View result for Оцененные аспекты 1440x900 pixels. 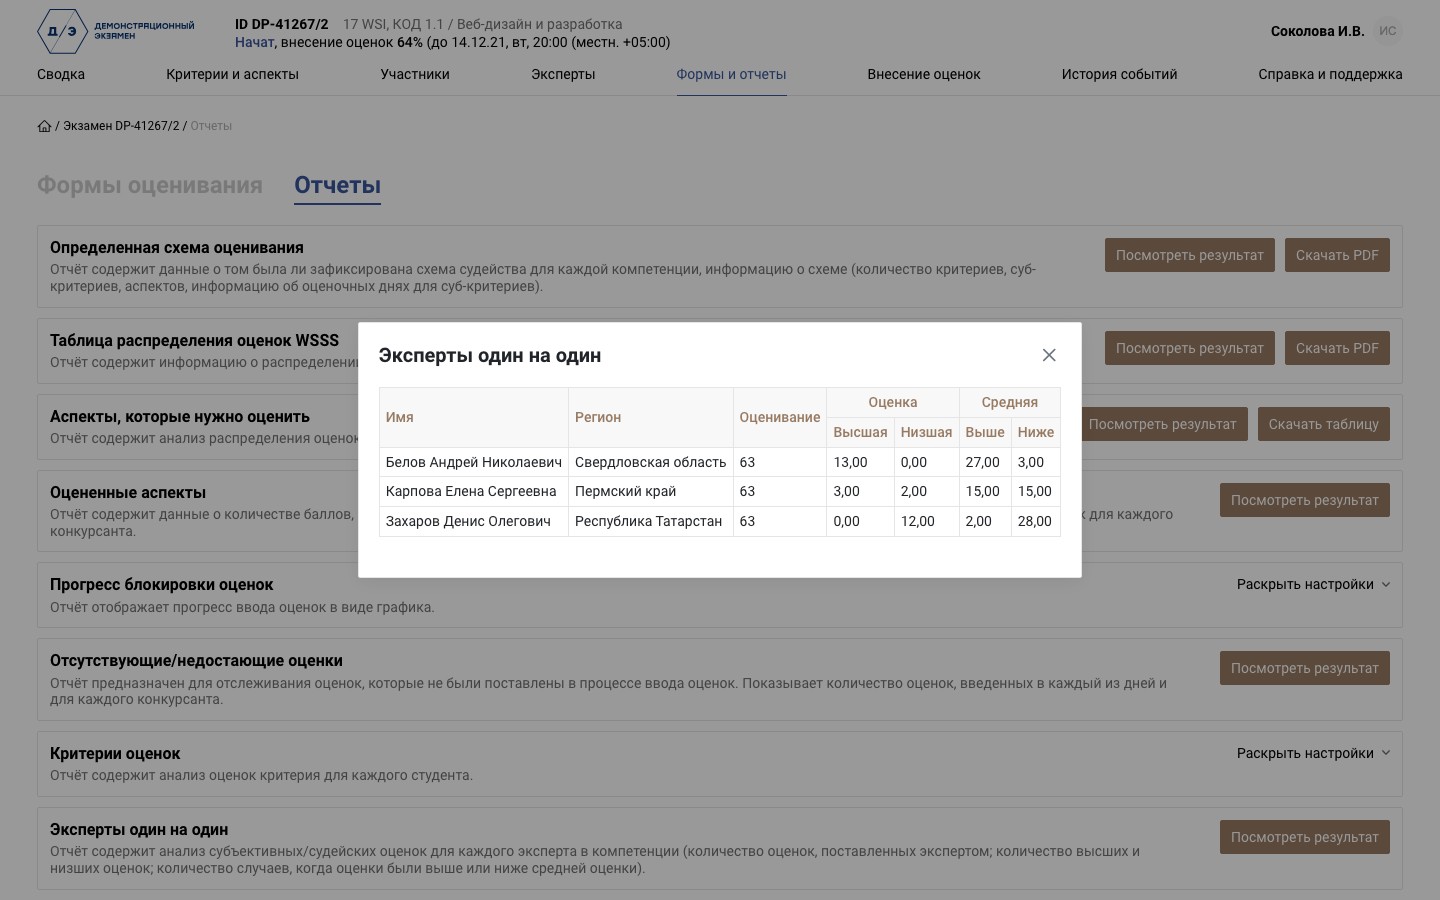tap(1305, 500)
